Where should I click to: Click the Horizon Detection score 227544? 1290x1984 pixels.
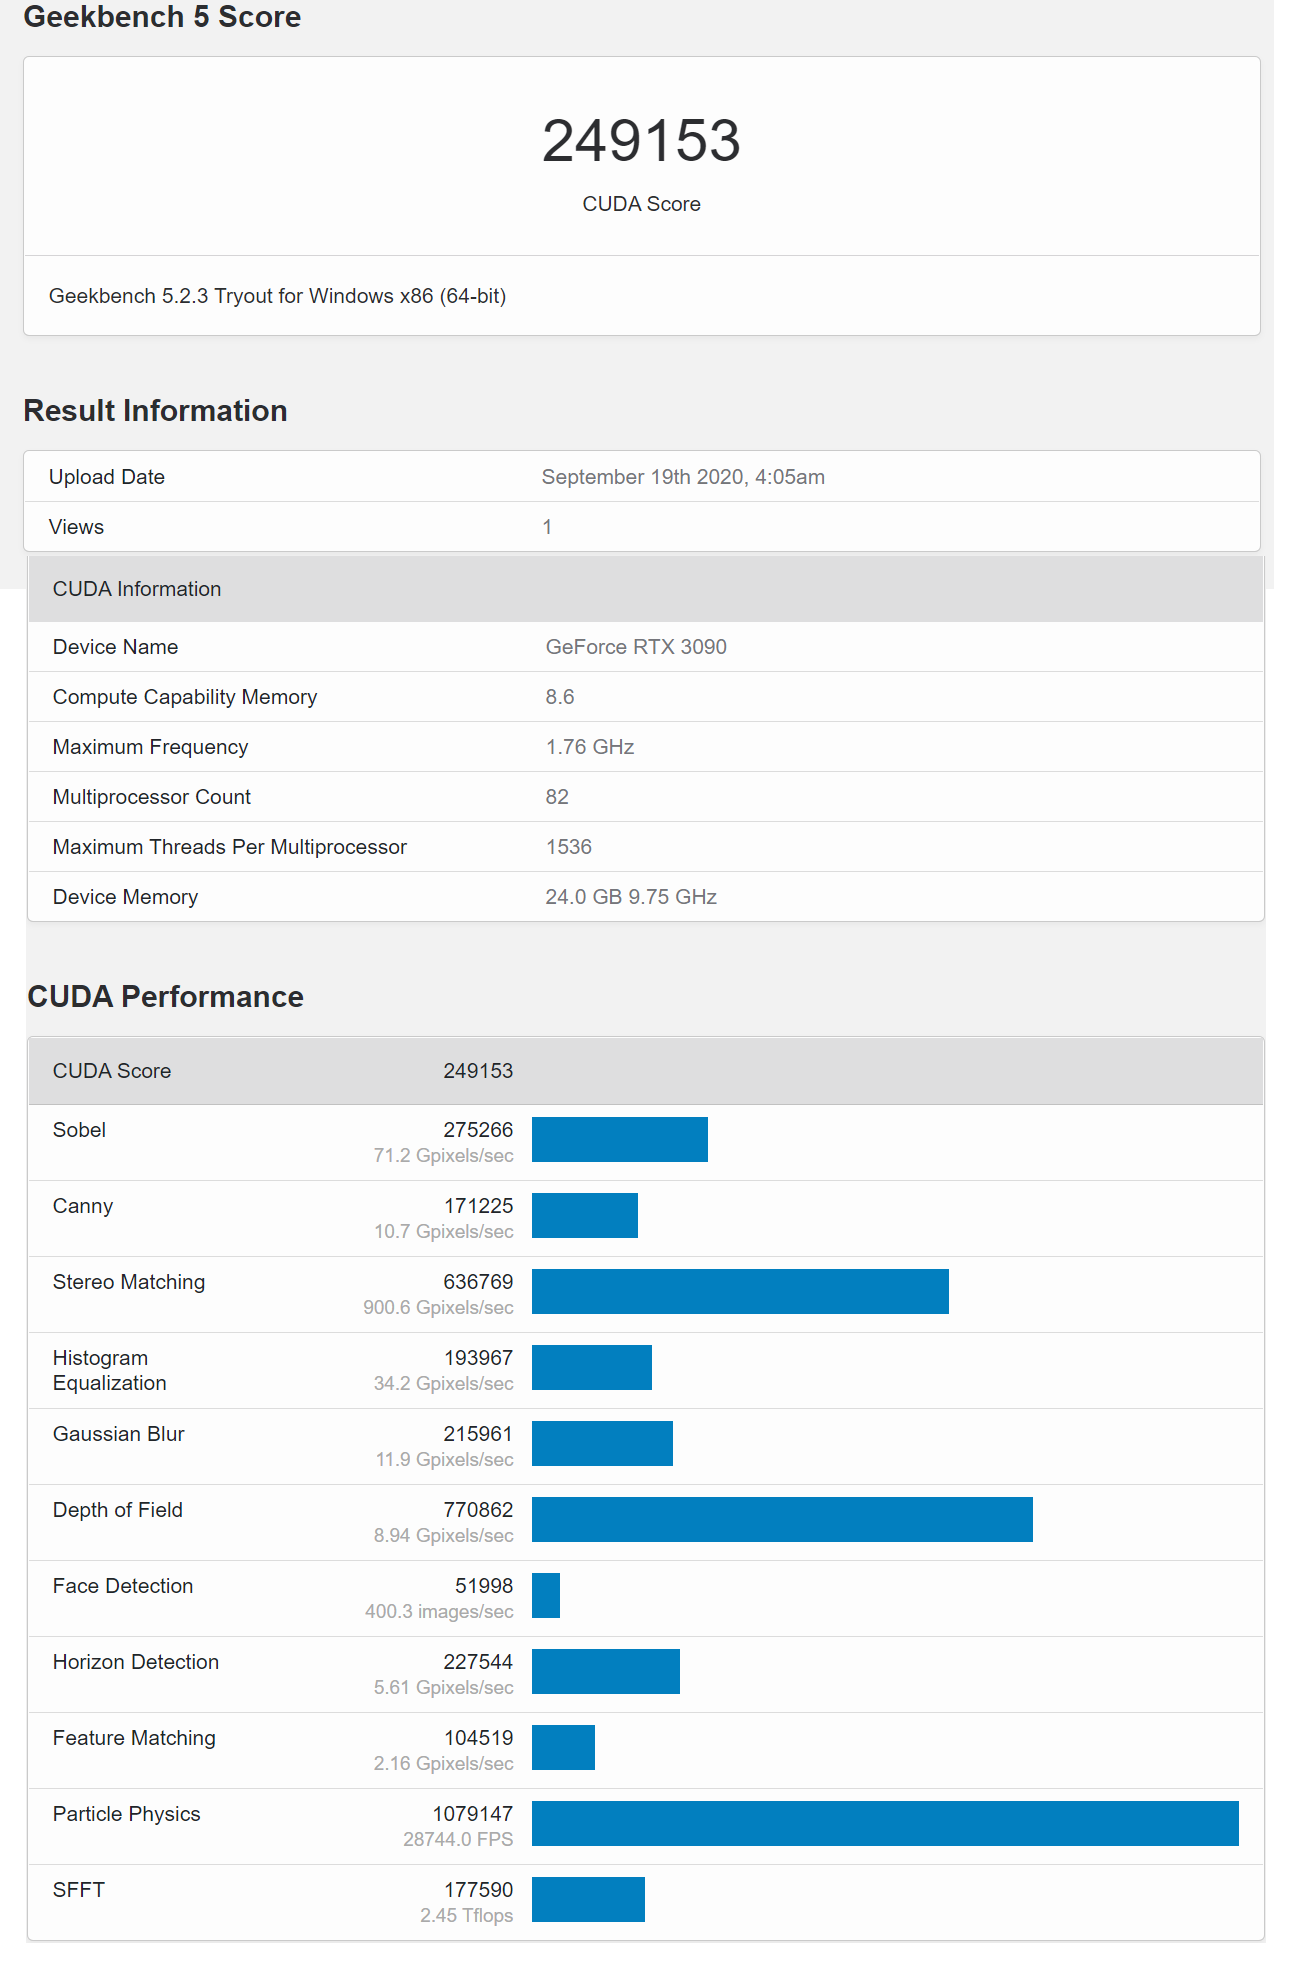click(478, 1662)
